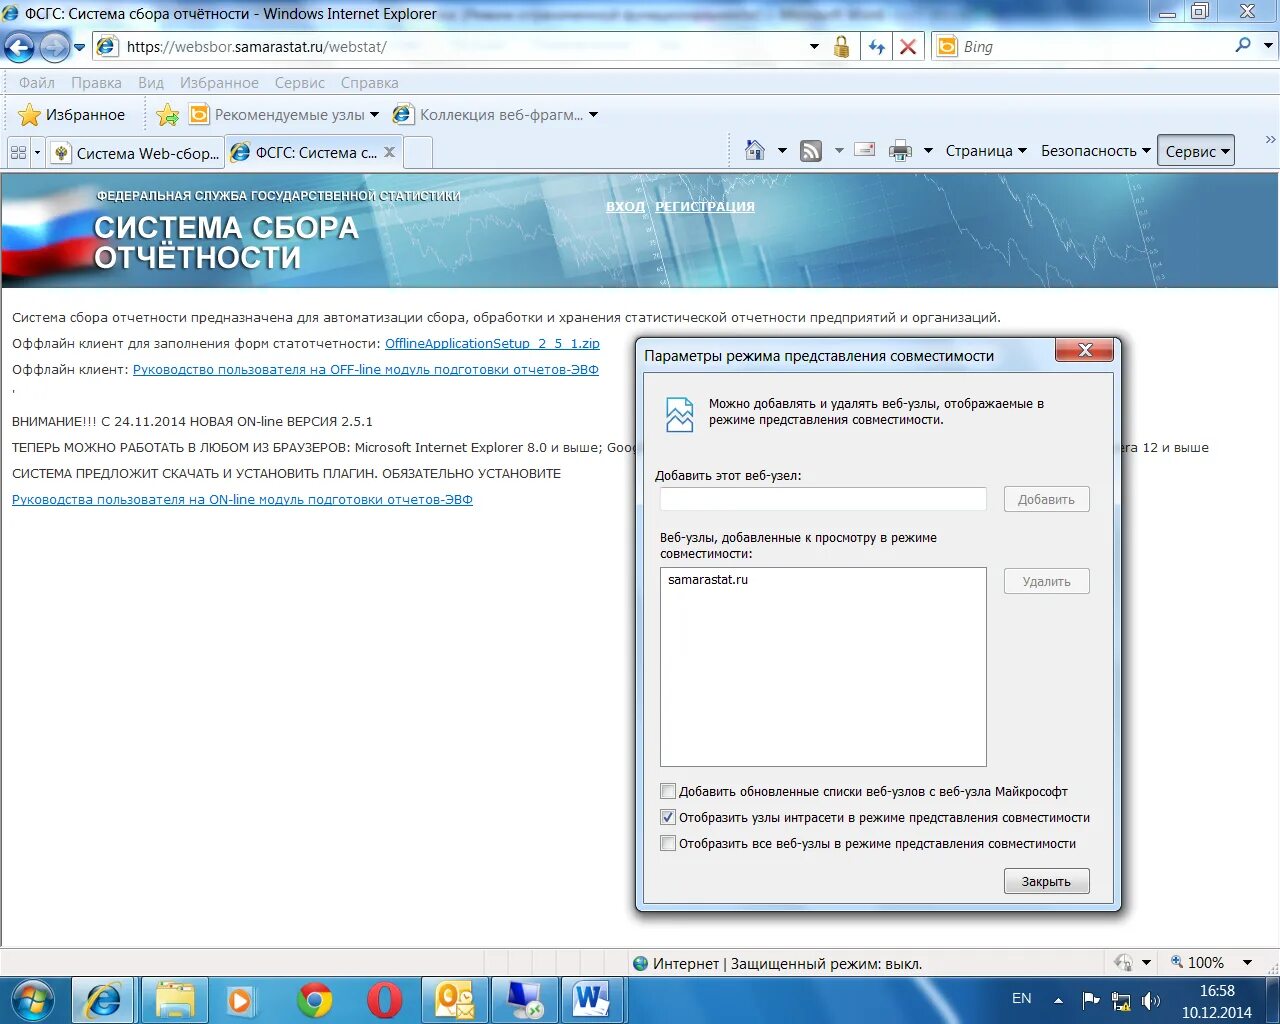Open RSS feeds icon in command bar
1280x1024 pixels.
click(811, 151)
